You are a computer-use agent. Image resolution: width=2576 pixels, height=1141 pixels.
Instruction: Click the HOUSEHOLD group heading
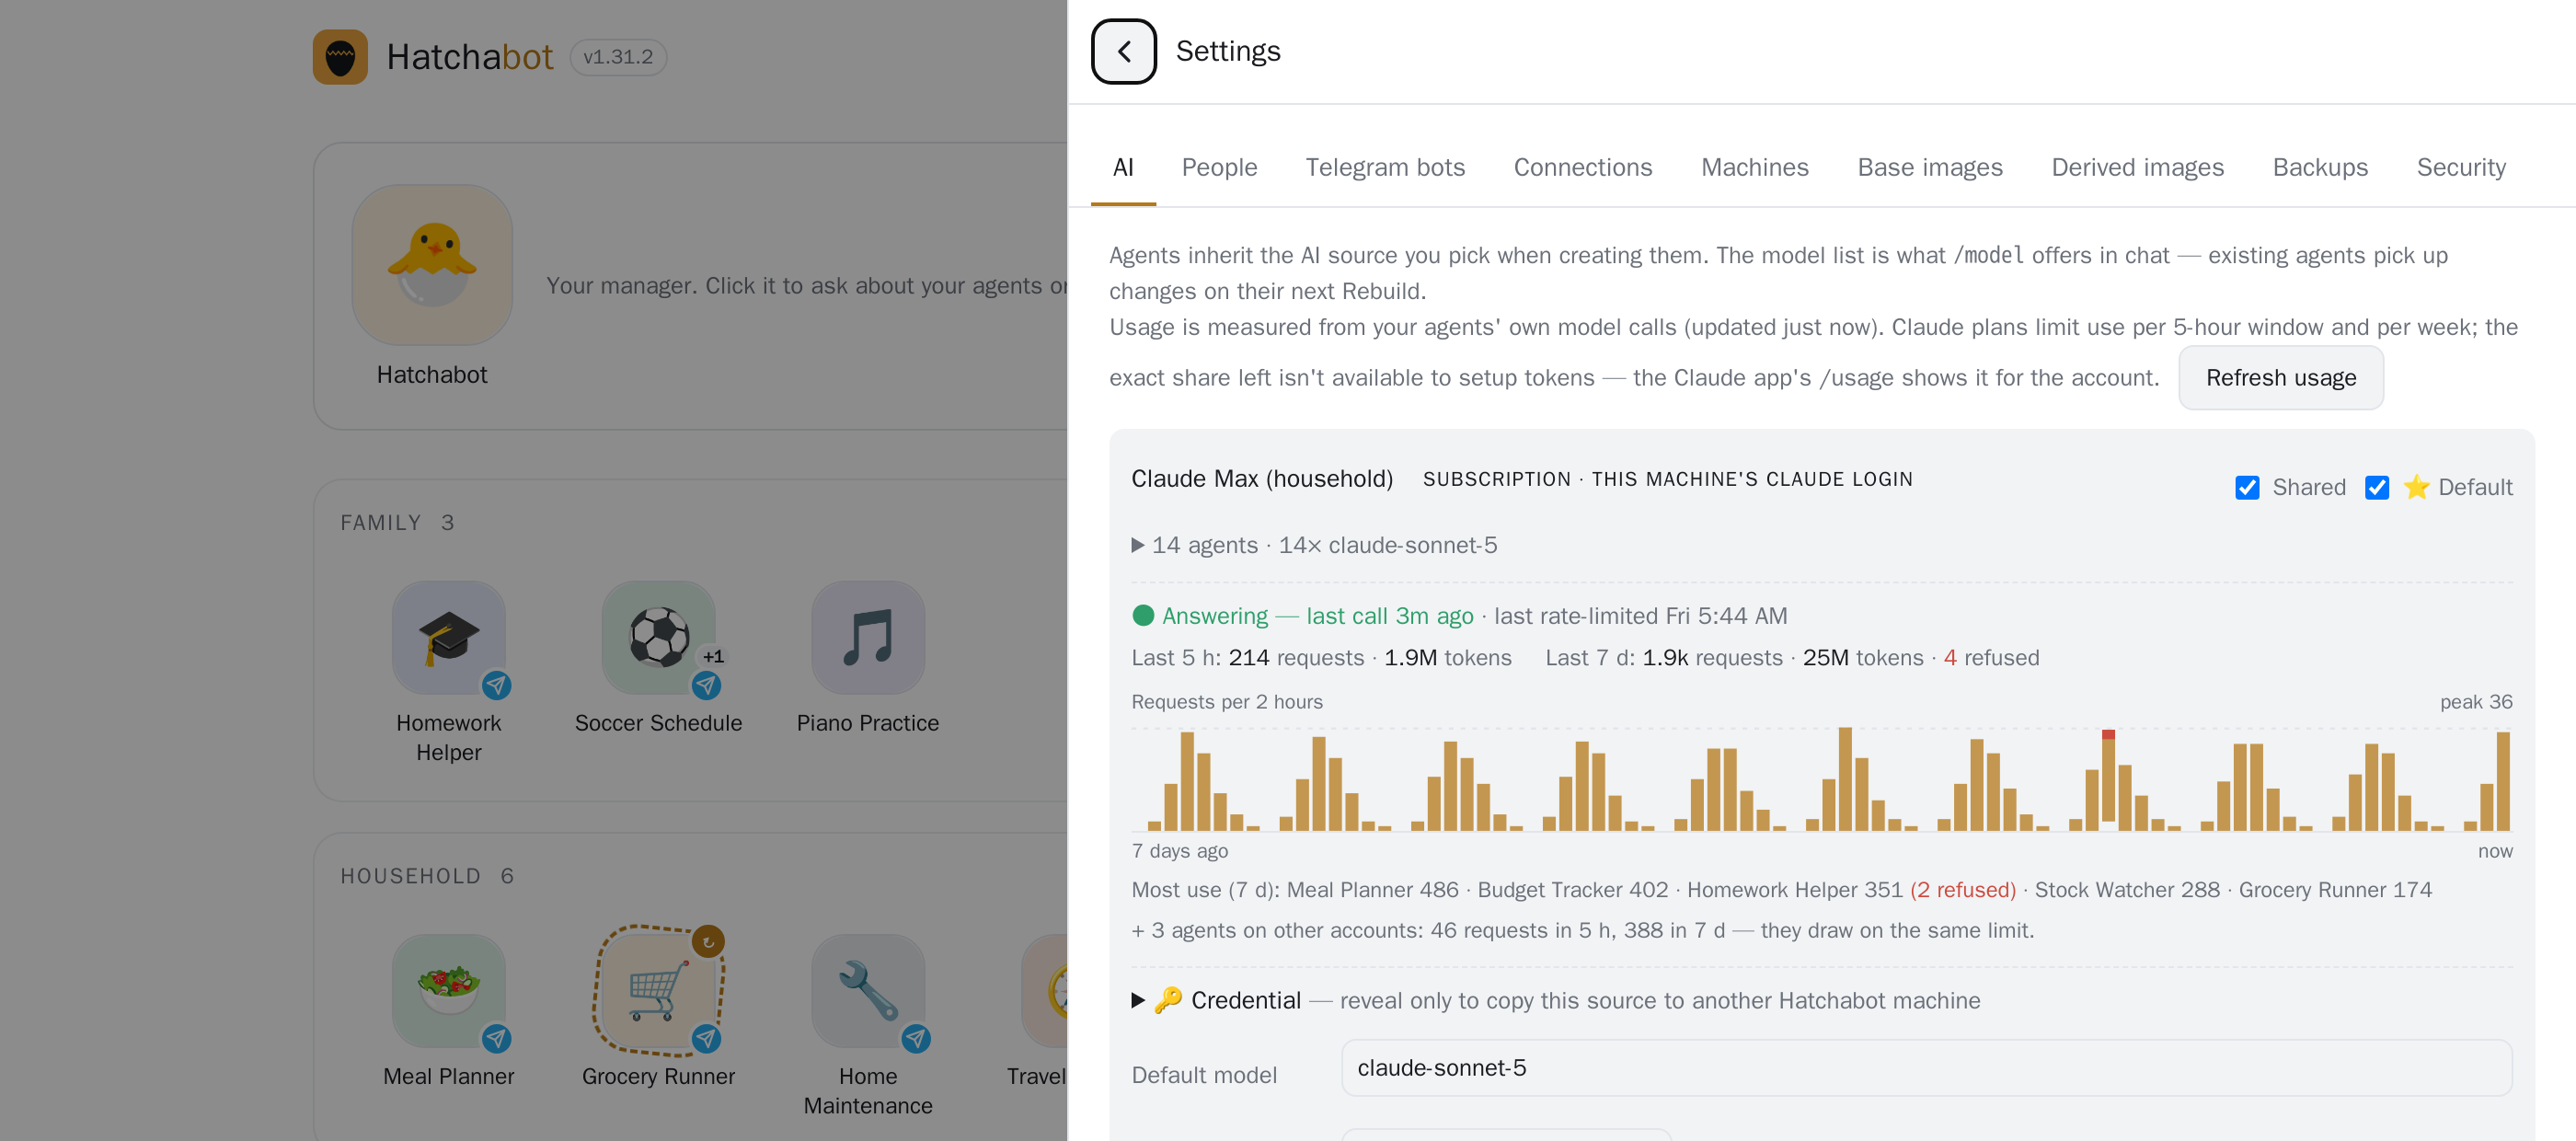pyautogui.click(x=410, y=876)
